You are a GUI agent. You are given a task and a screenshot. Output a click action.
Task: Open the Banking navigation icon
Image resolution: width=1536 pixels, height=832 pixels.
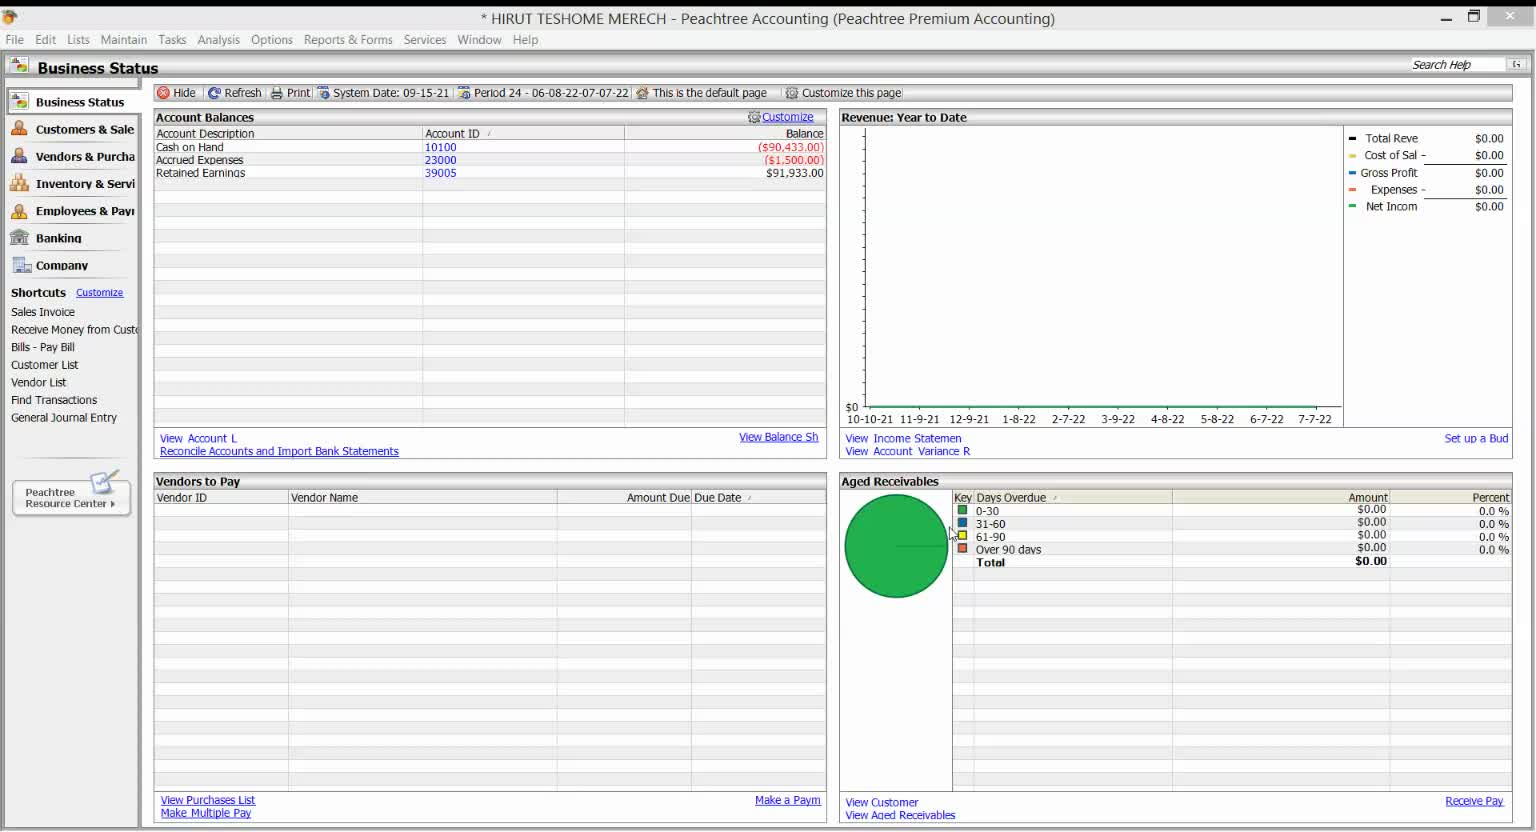[x=19, y=238]
